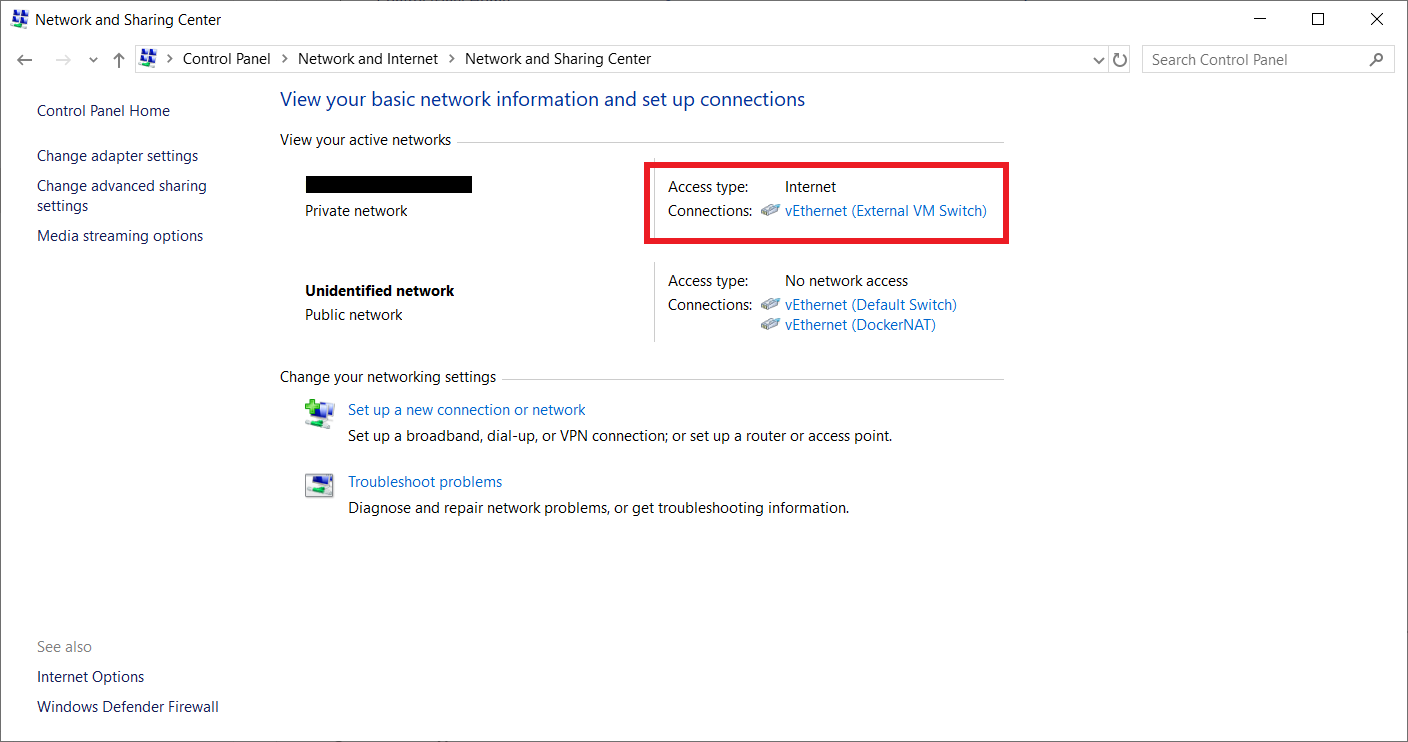1408x742 pixels.
Task: Open Change advanced sharing settings
Action: (122, 196)
